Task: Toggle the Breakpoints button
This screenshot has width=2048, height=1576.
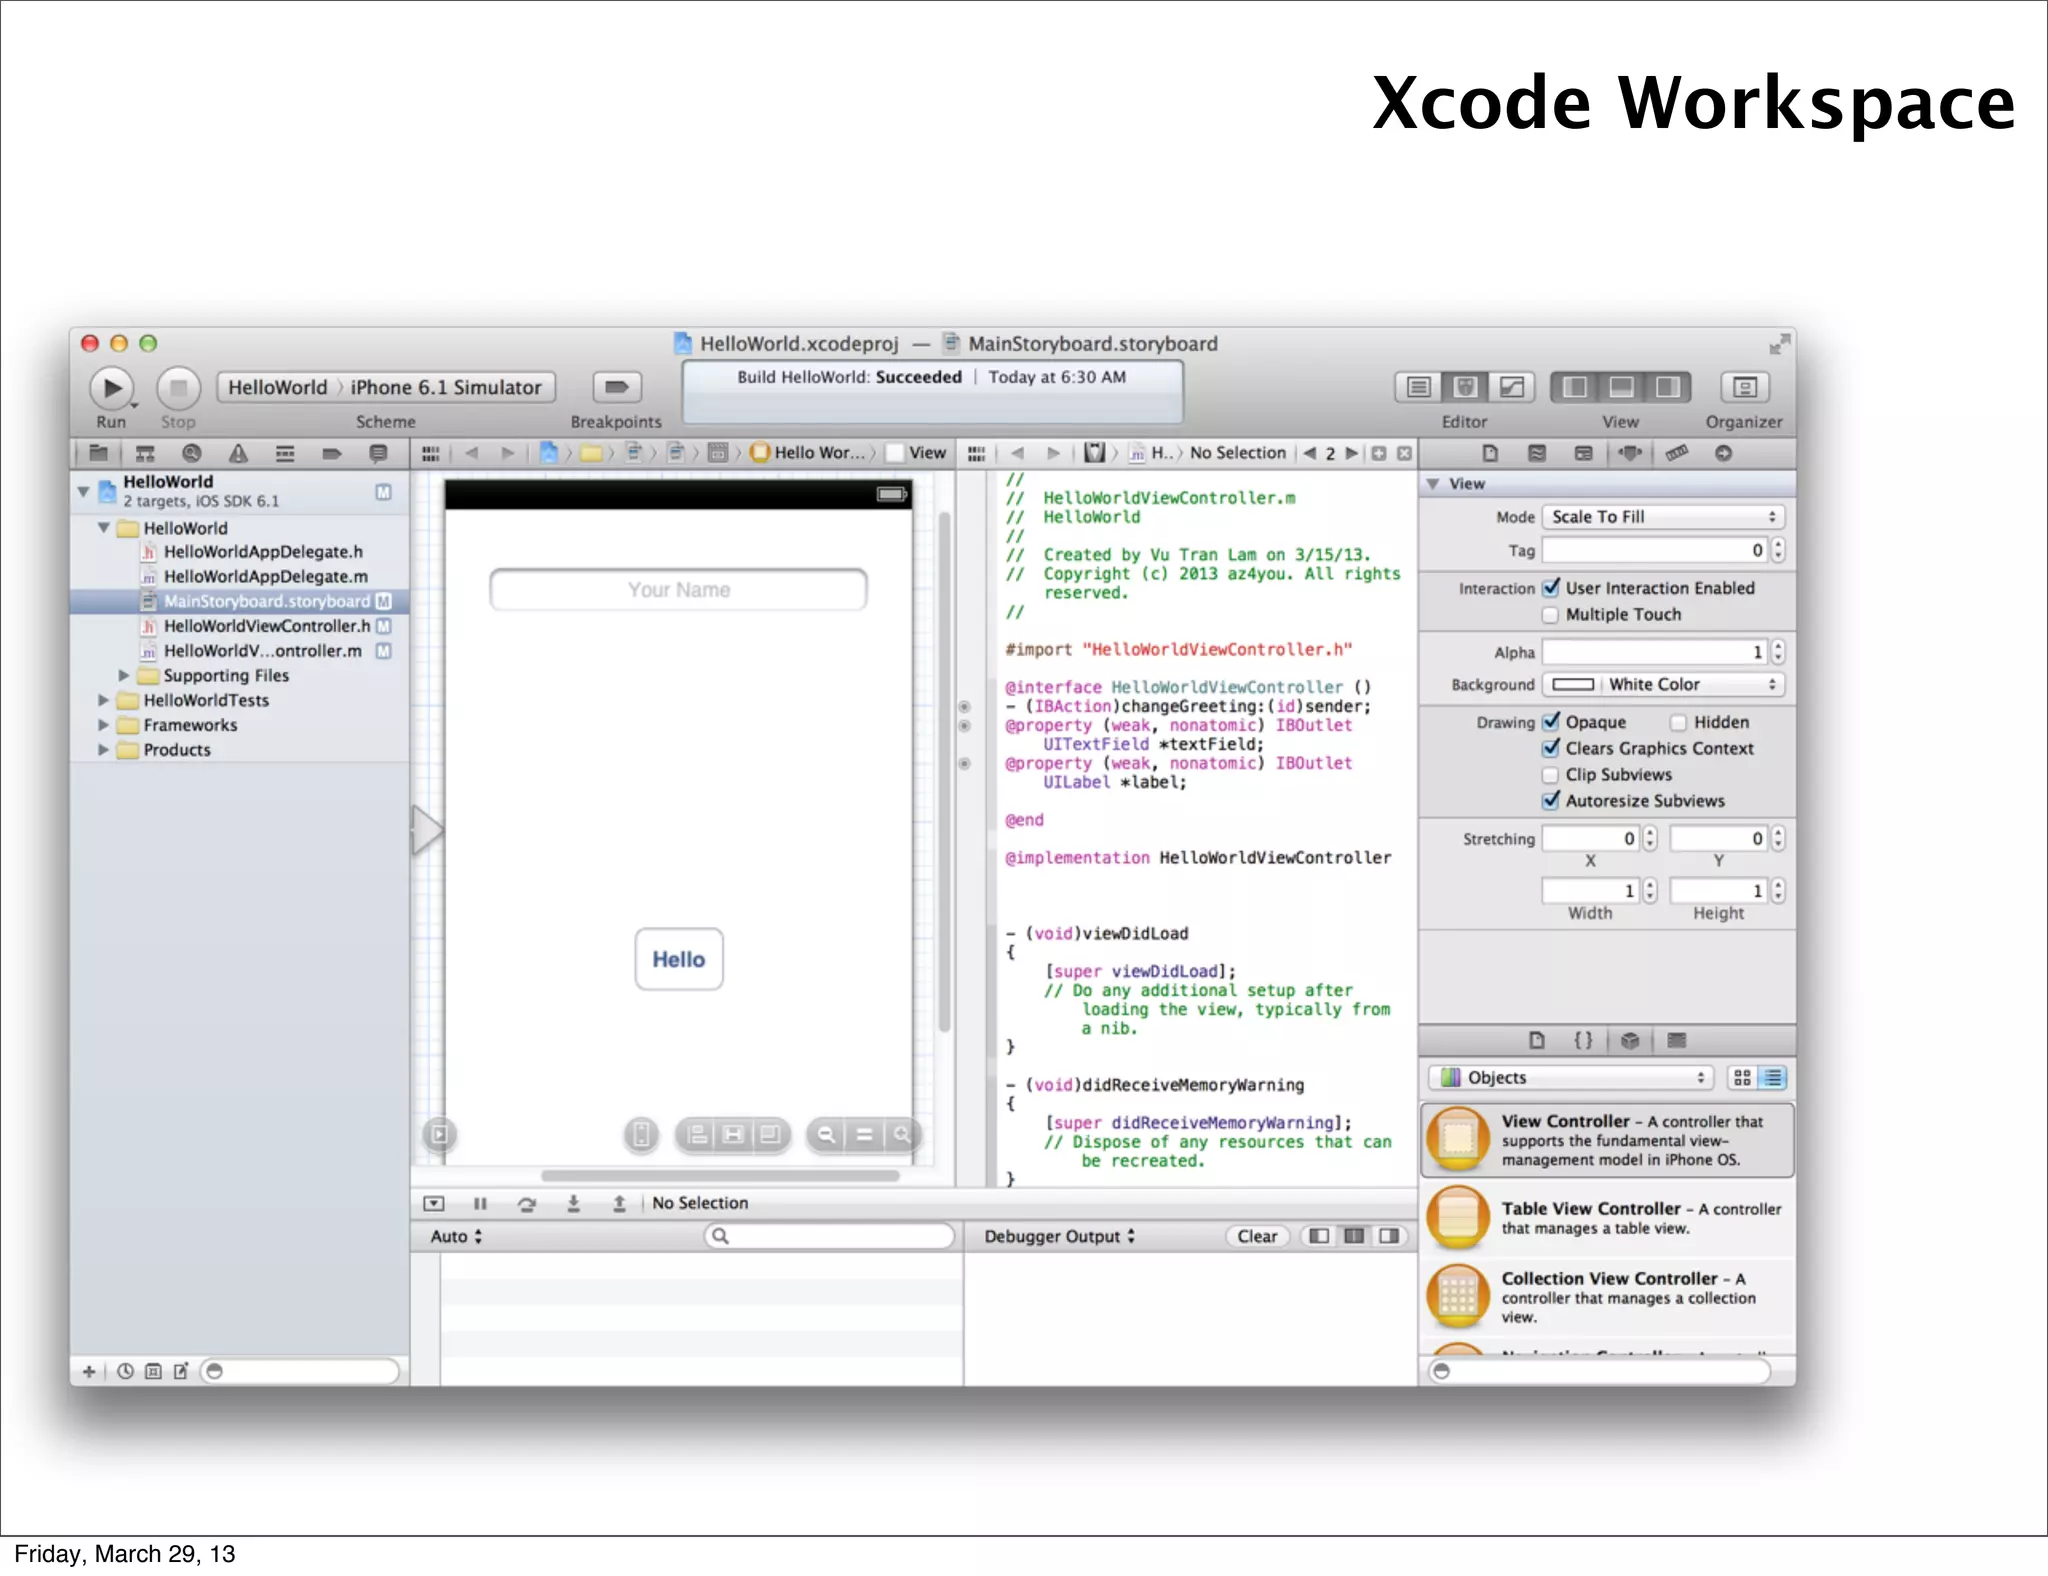Action: click(616, 387)
